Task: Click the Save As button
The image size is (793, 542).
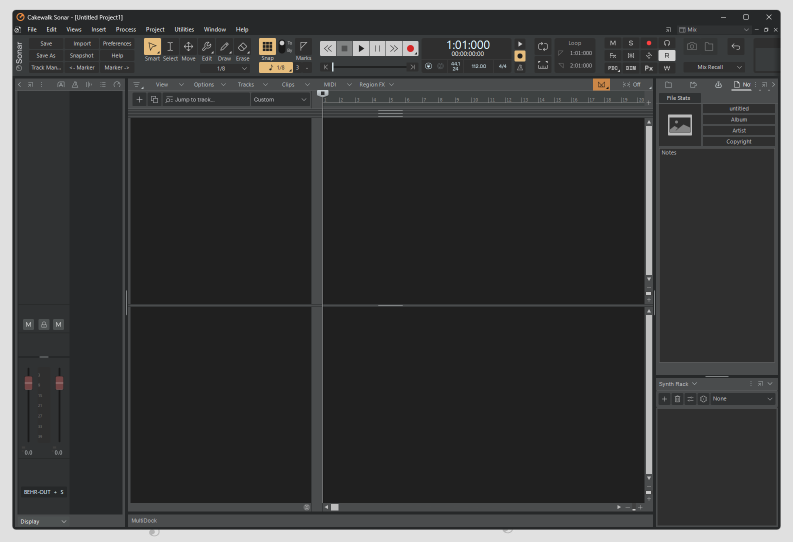Action: tap(46, 56)
